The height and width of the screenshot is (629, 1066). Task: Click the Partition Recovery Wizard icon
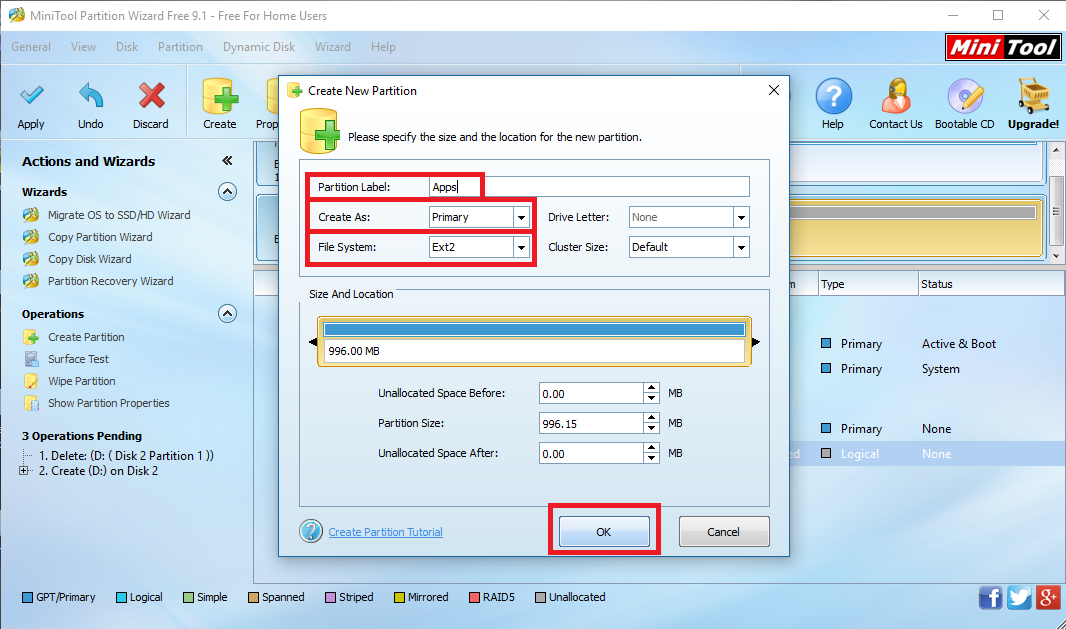point(31,282)
